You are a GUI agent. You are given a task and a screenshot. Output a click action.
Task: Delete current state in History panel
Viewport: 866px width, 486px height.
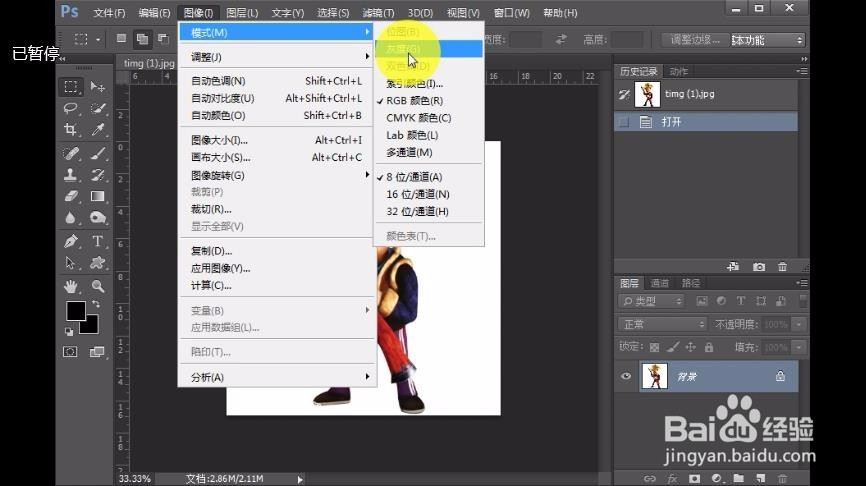pos(782,267)
